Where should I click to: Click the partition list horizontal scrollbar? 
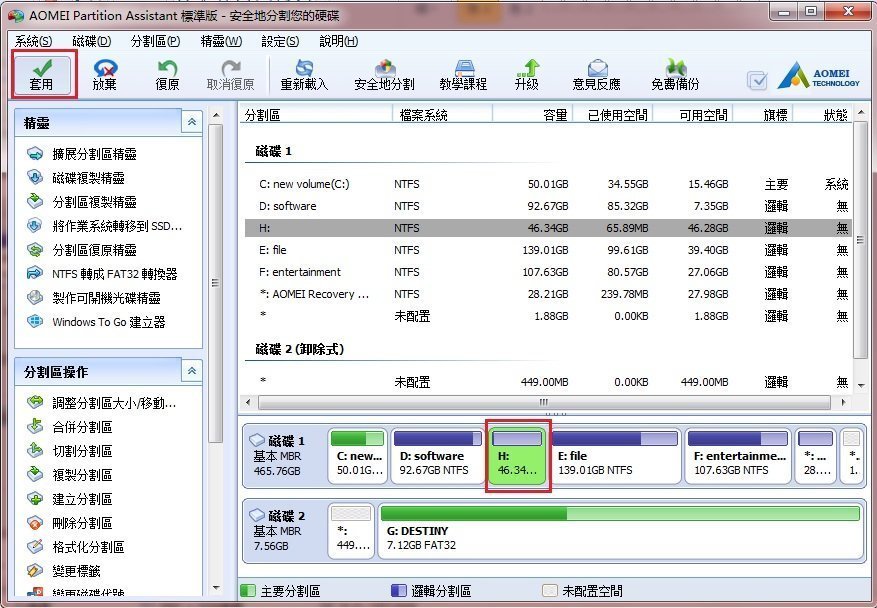click(x=544, y=402)
